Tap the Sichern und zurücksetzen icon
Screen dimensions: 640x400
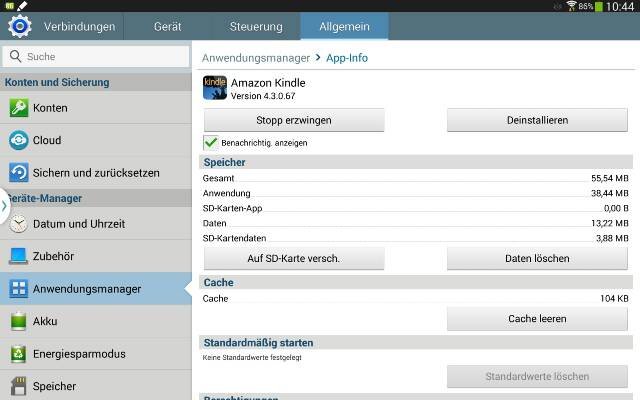click(19, 173)
